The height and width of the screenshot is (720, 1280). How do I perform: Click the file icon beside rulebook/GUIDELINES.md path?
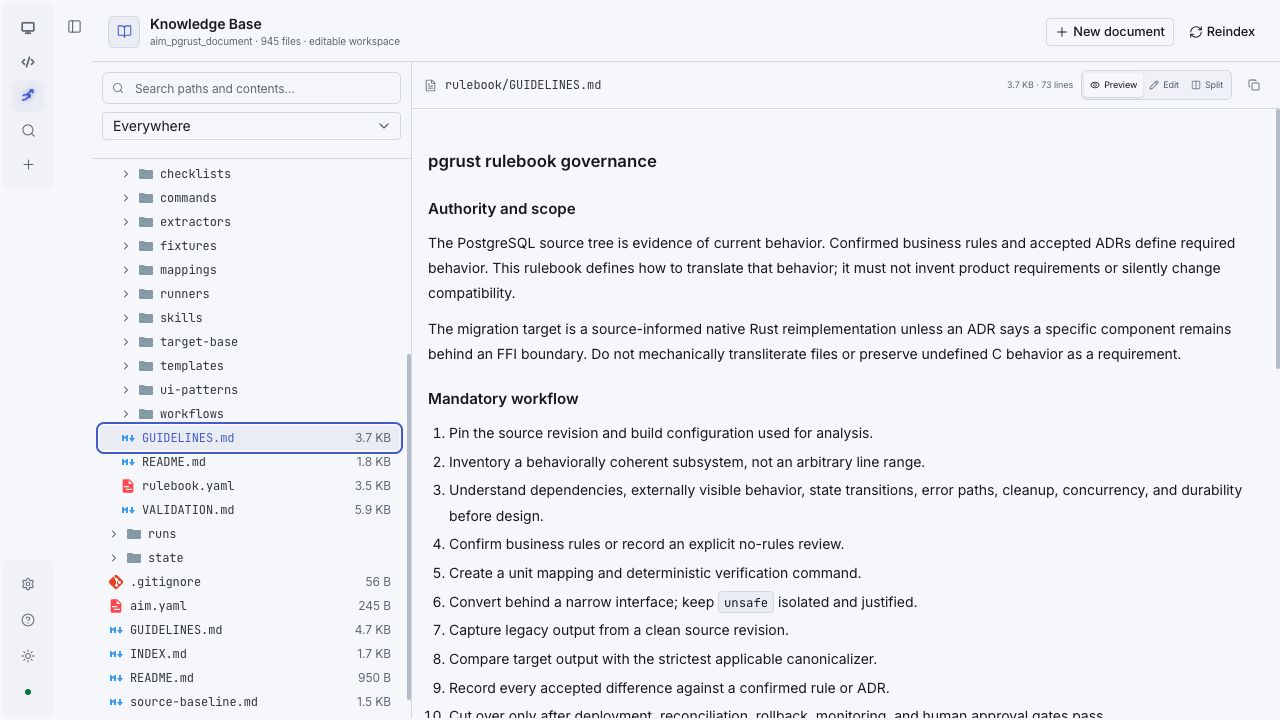431,85
